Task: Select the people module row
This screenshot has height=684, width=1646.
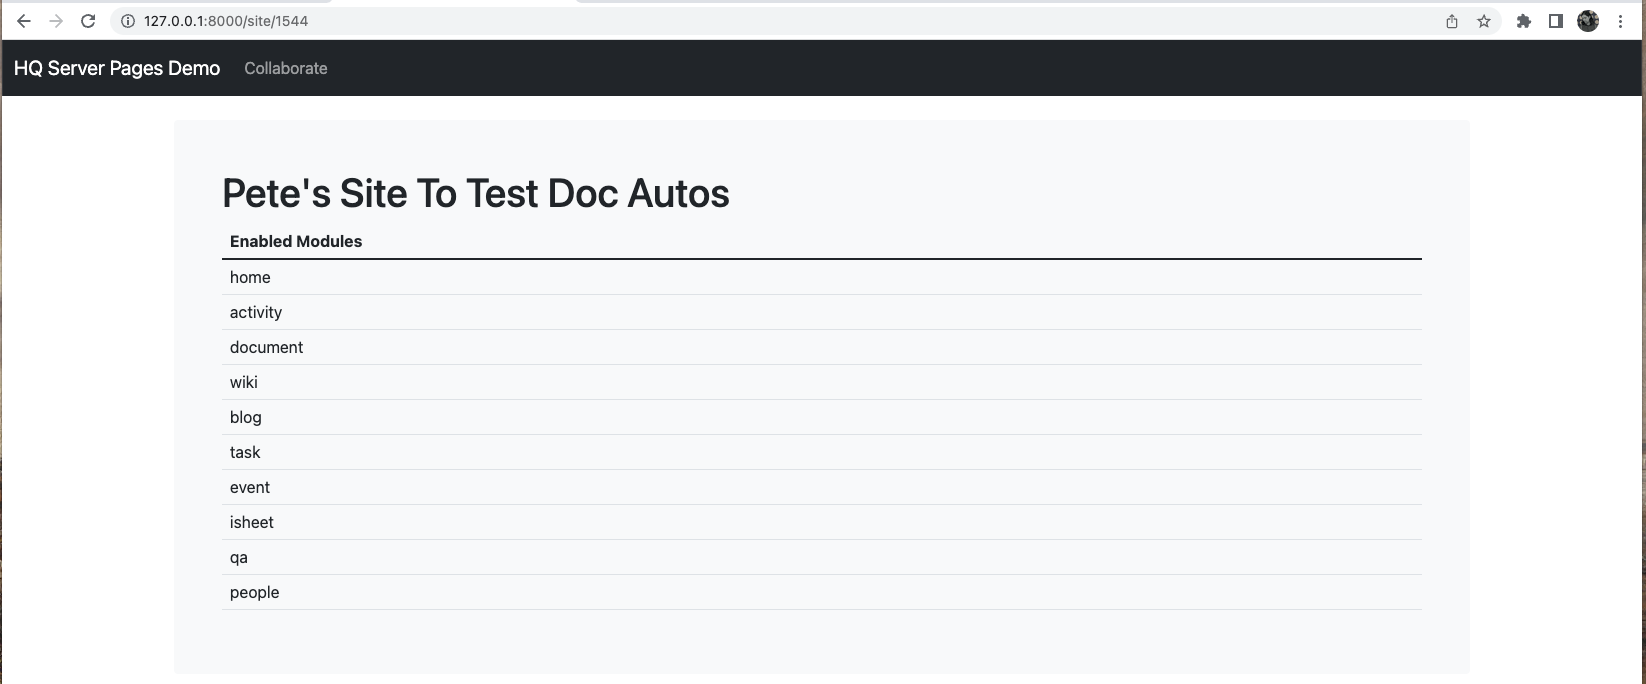Action: (x=255, y=592)
